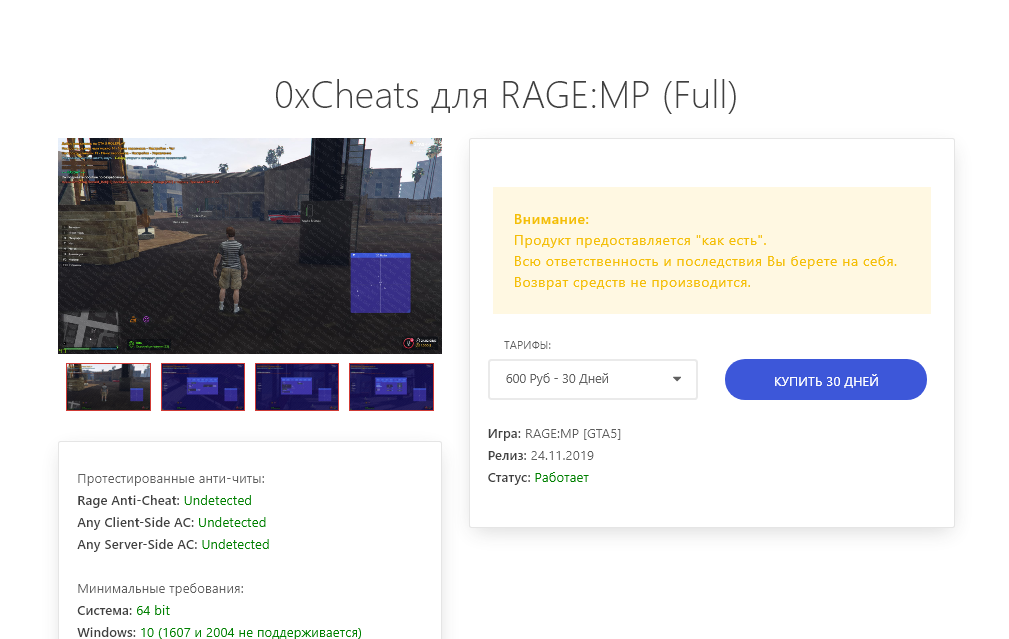Click the release date "24.11.2019"
The image size is (1009, 639).
(x=562, y=456)
